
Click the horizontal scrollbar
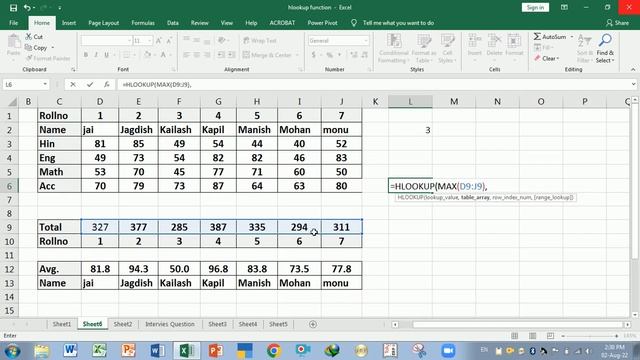pyautogui.click(x=517, y=324)
